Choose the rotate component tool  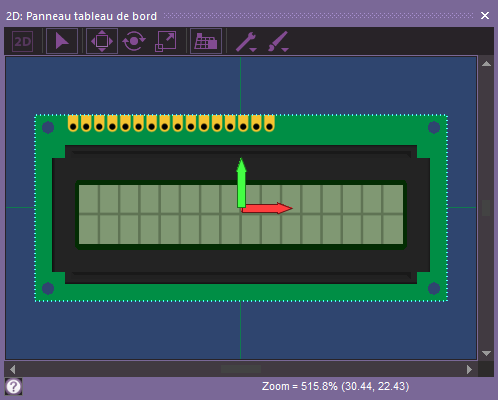[134, 41]
